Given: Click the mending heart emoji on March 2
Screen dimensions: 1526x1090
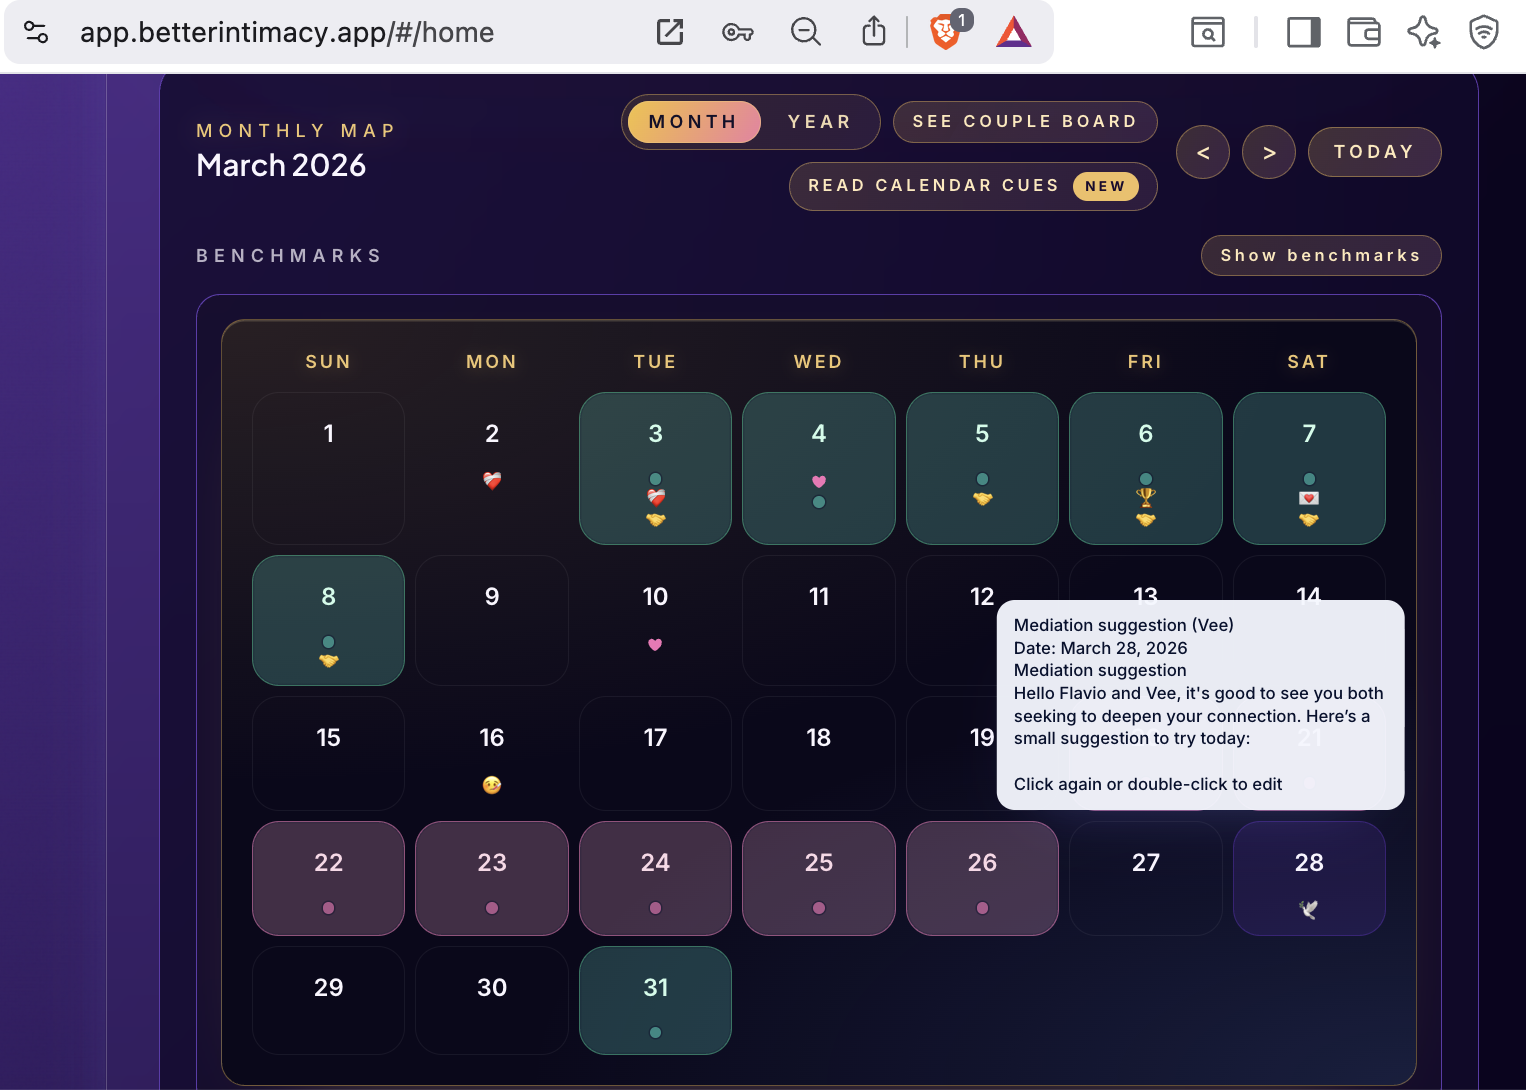Looking at the screenshot, I should click(491, 481).
